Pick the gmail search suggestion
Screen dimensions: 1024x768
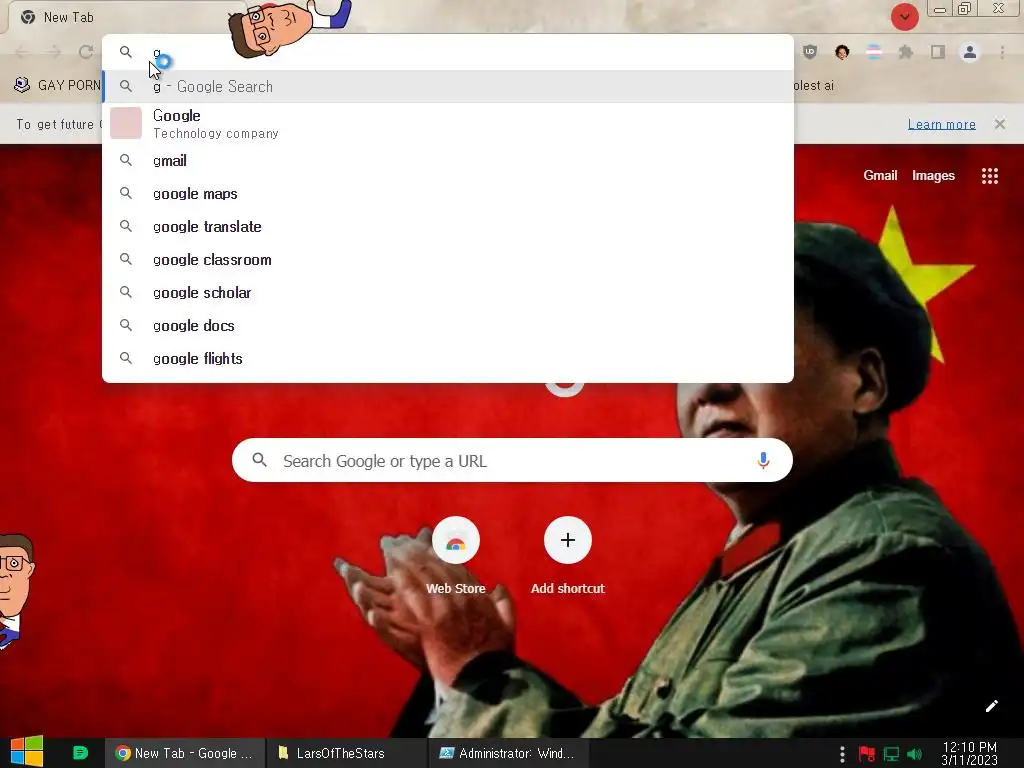click(x=448, y=161)
